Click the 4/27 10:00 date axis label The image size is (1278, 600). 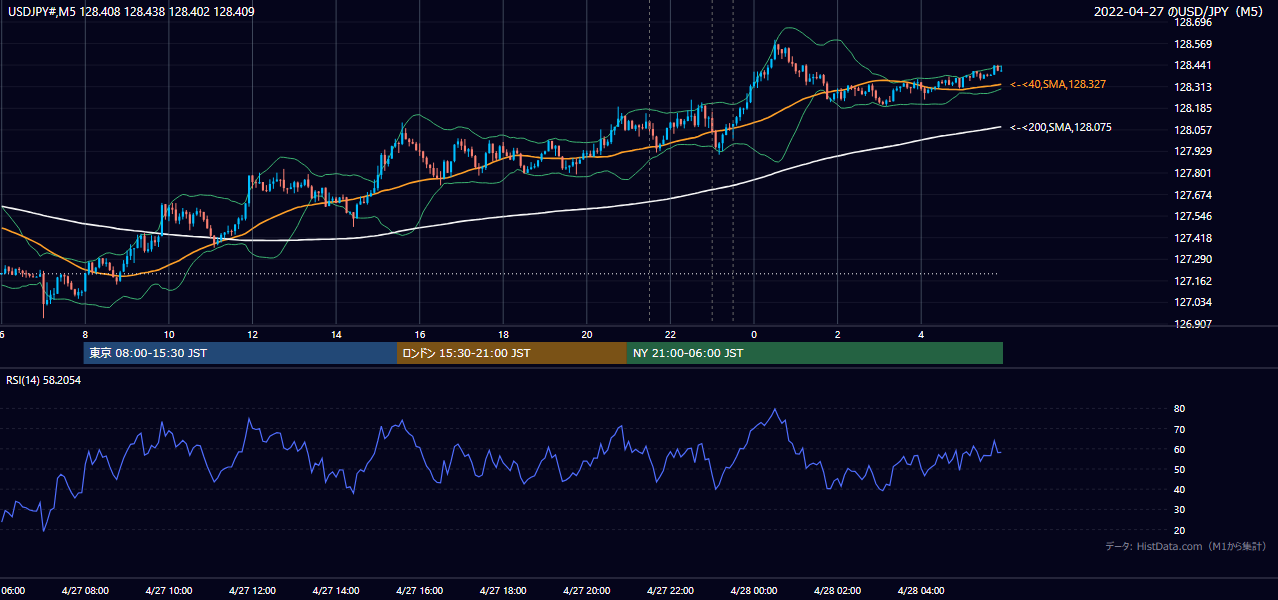tap(168, 591)
